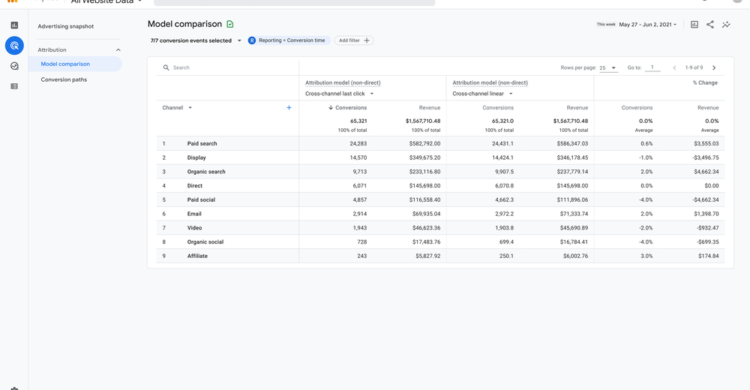Viewport: 750px width, 390px height.
Task: Open the Configure icon in left rail
Action: (14, 86)
